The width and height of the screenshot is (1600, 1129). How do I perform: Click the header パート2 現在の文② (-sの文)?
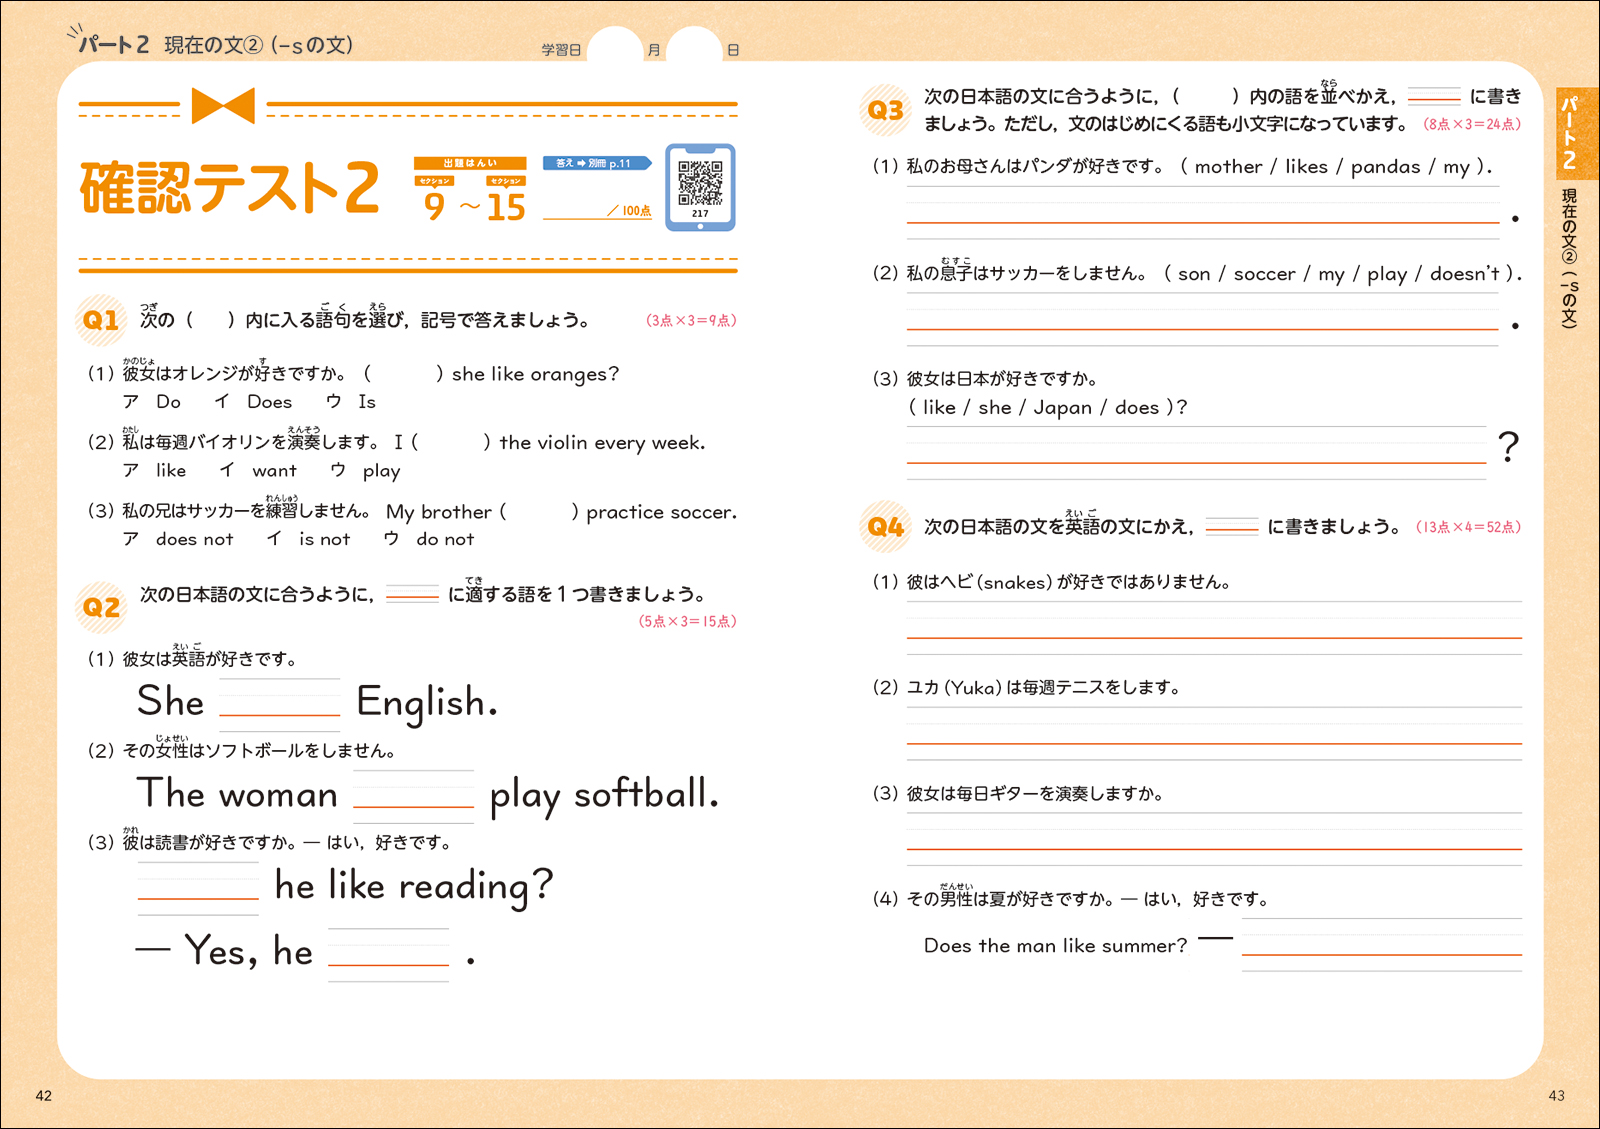[215, 44]
